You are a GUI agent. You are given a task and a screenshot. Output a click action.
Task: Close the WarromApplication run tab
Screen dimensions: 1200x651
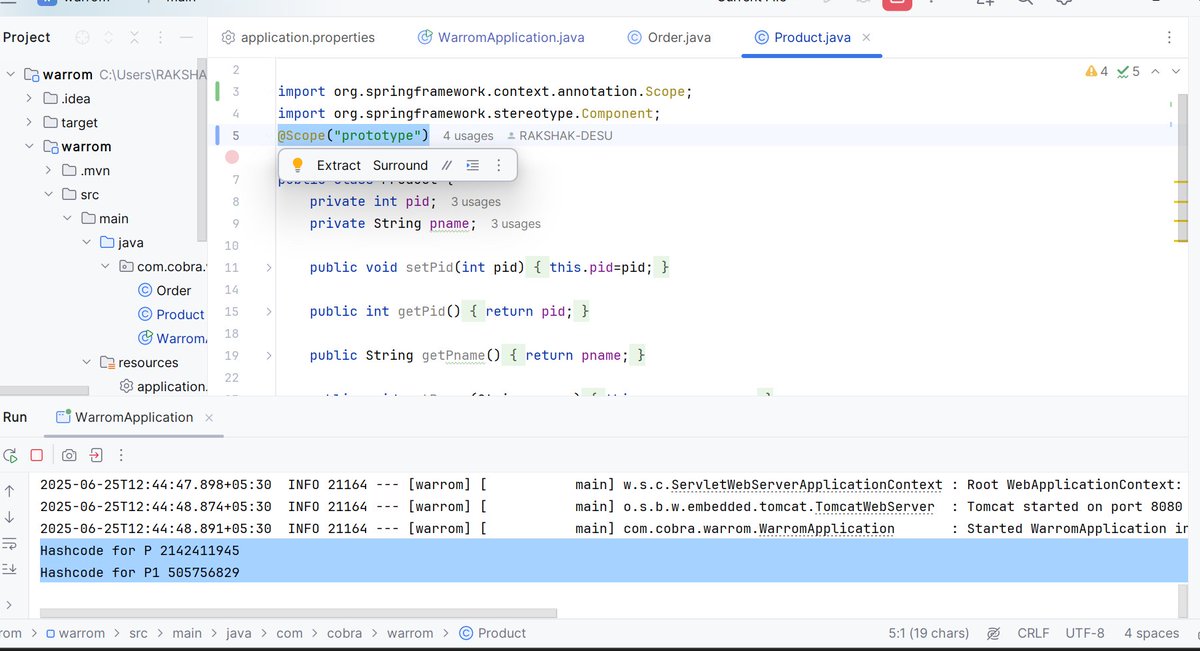208,417
